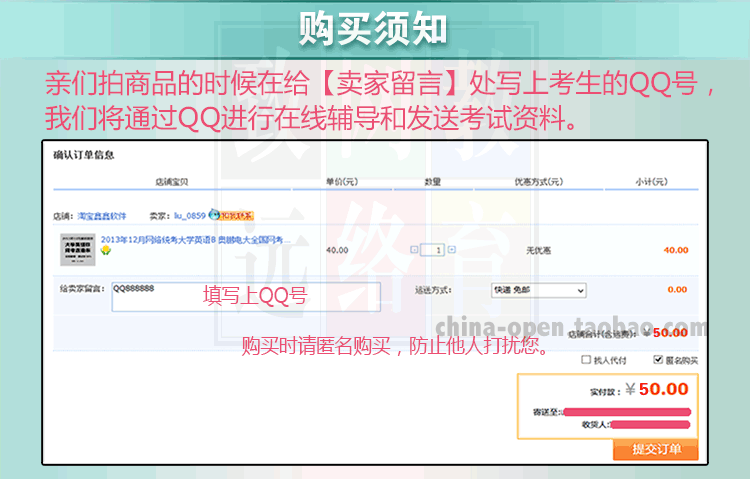Decrease quantity with the minus stepper
750x479 pixels.
[414, 249]
